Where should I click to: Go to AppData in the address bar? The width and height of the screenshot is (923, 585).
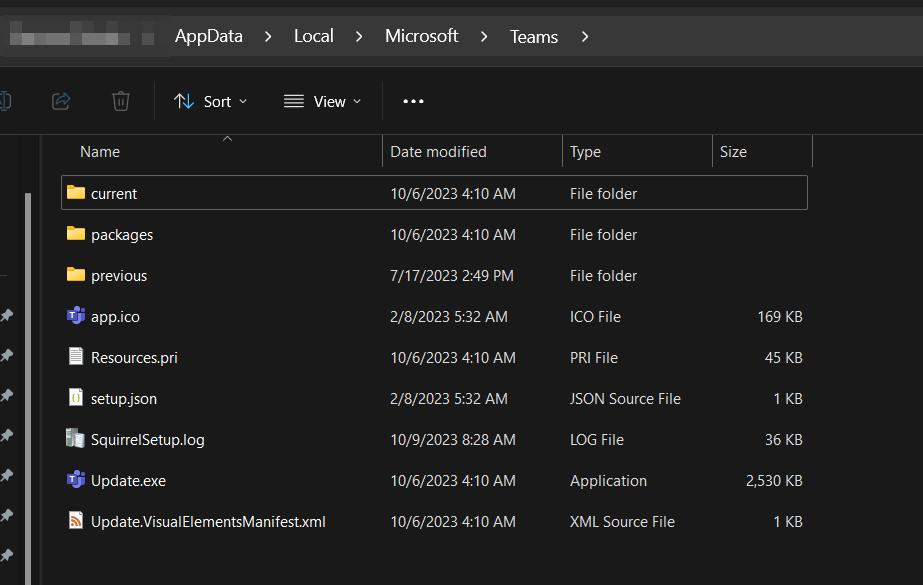click(x=208, y=36)
